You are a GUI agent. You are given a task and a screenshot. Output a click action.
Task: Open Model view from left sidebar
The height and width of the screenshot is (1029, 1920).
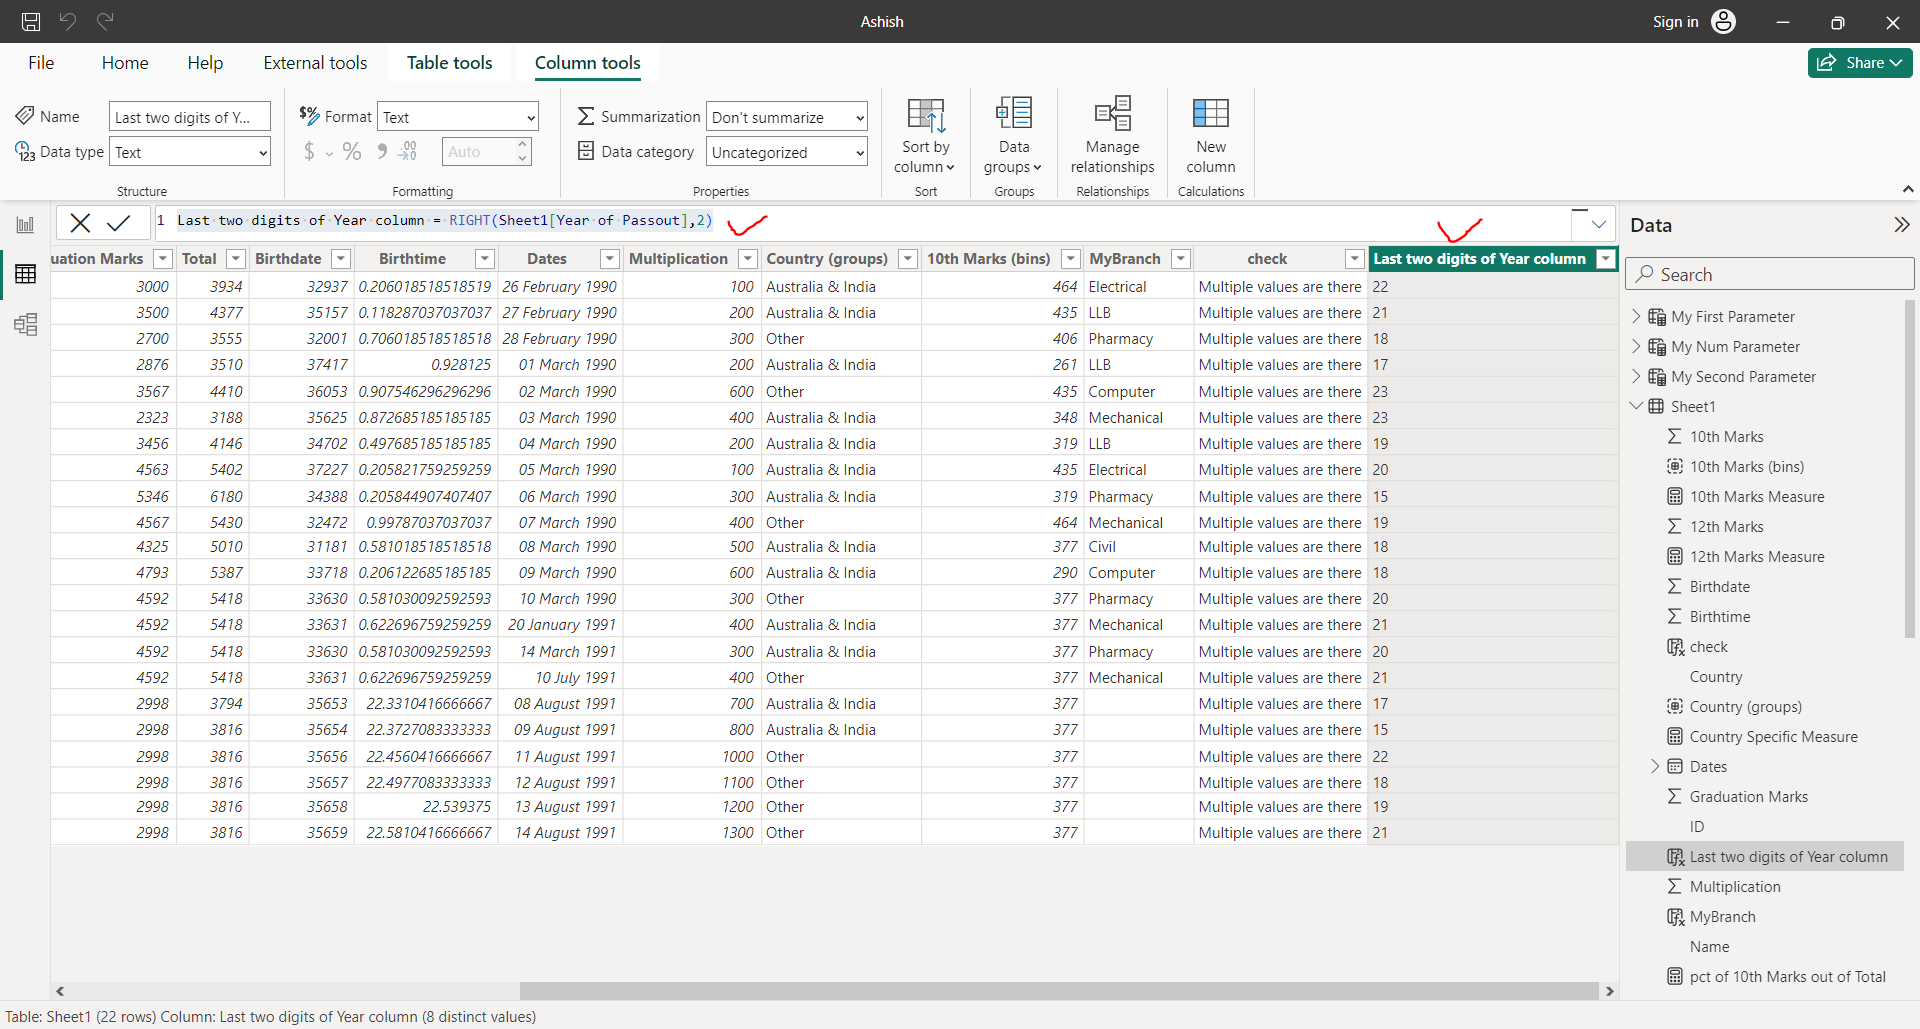click(x=25, y=324)
